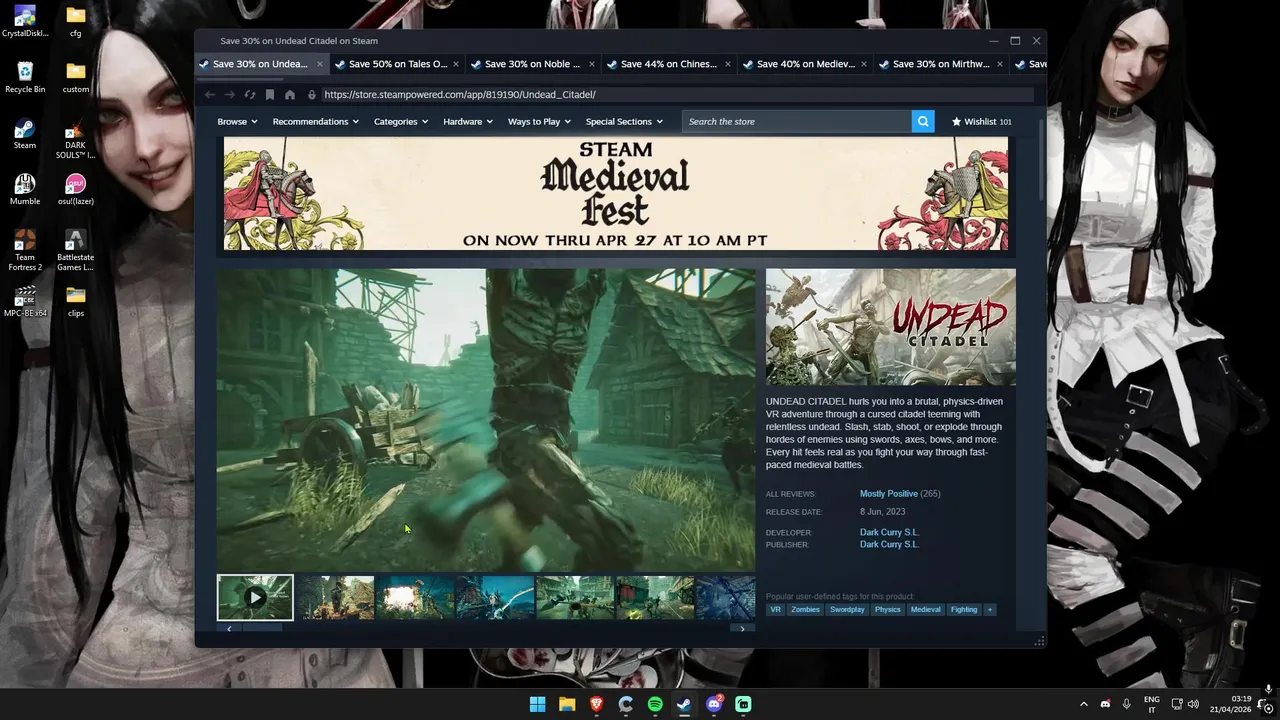
Task: Select the Mumble desktop icon
Action: coord(25,189)
